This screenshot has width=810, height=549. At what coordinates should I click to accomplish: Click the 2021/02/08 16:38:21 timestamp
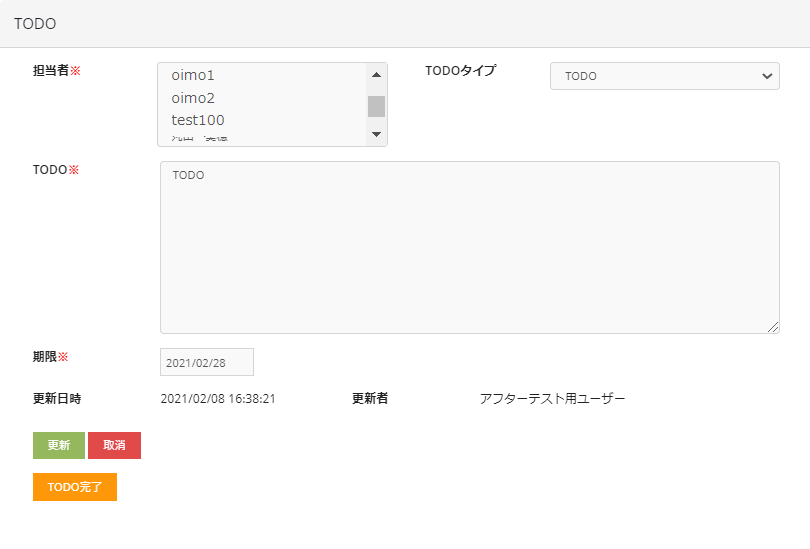point(218,399)
